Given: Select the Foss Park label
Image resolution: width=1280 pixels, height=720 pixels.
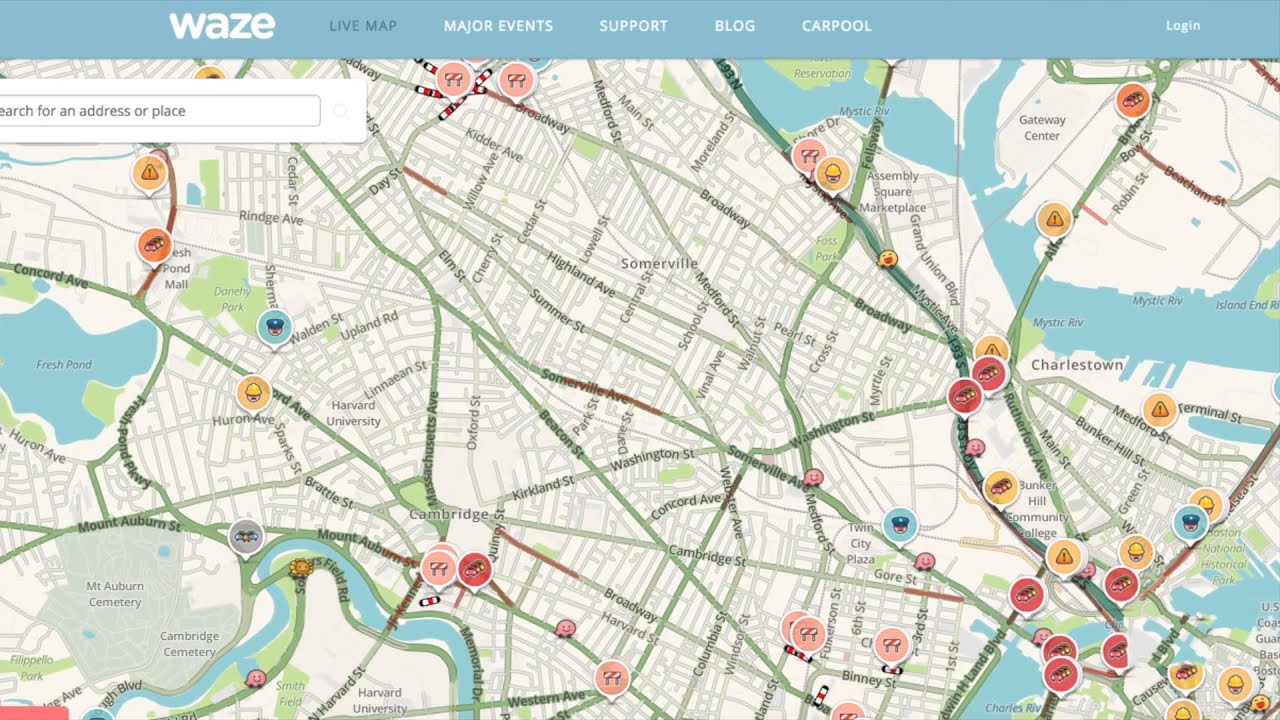Looking at the screenshot, I should tap(827, 248).
